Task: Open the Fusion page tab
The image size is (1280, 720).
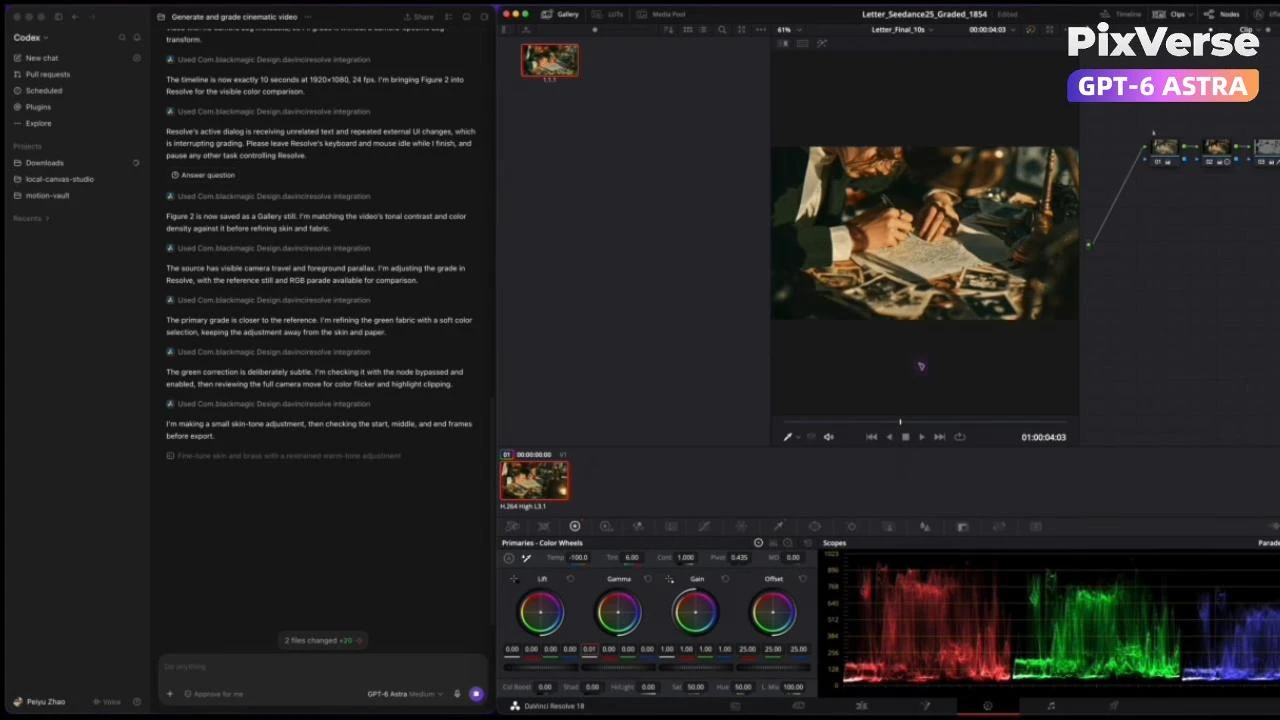Action: 925,706
